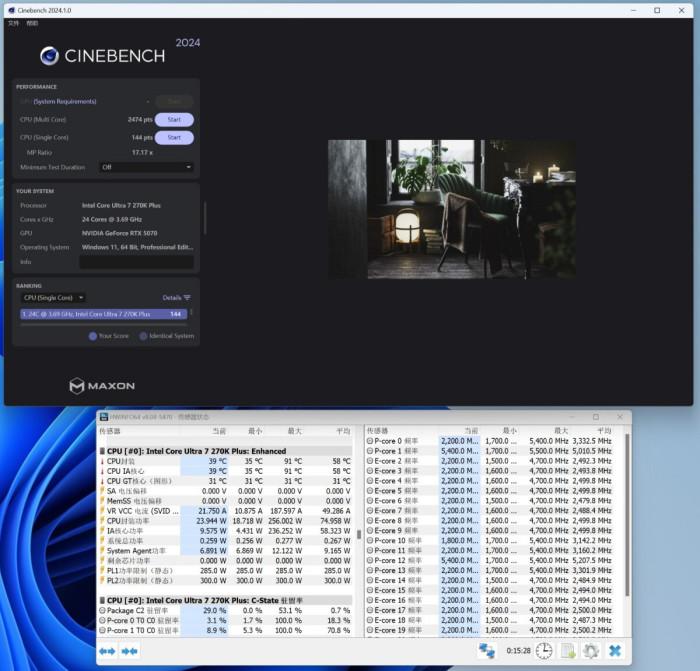Click the Maxon logo

click(x=102, y=386)
